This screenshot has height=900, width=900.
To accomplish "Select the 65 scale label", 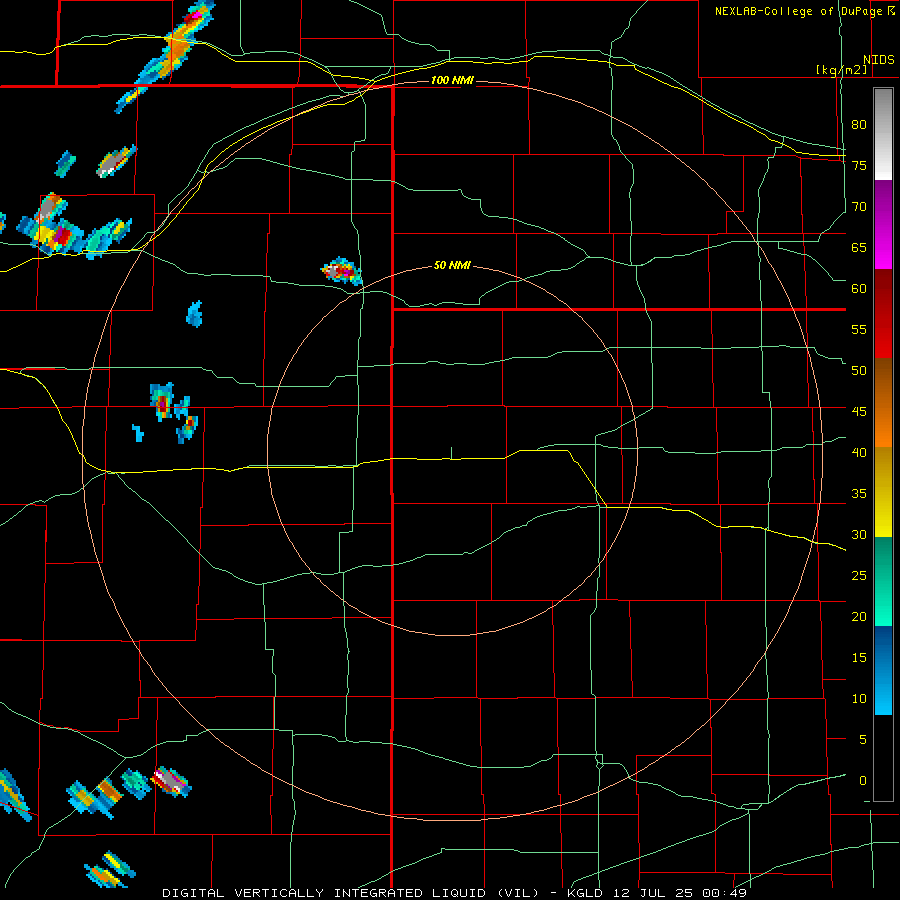I will 859,248.
